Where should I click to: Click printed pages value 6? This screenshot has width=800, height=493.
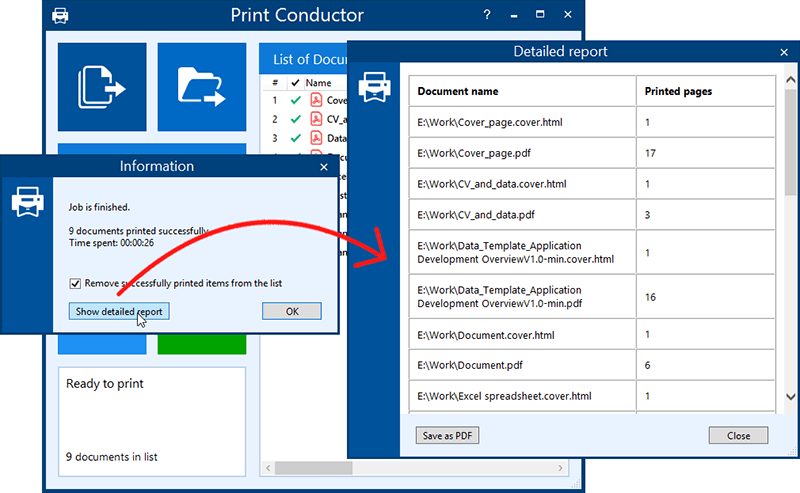tap(647, 365)
